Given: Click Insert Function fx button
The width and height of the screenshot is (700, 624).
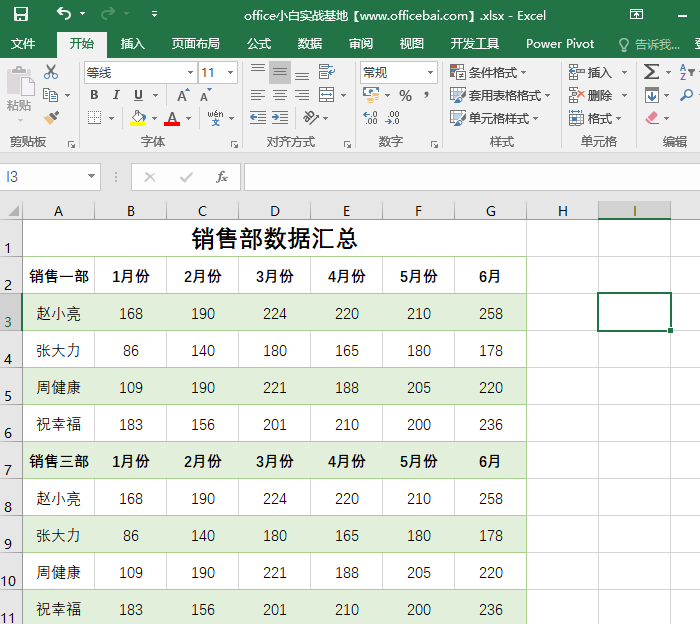Looking at the screenshot, I should [x=221, y=177].
